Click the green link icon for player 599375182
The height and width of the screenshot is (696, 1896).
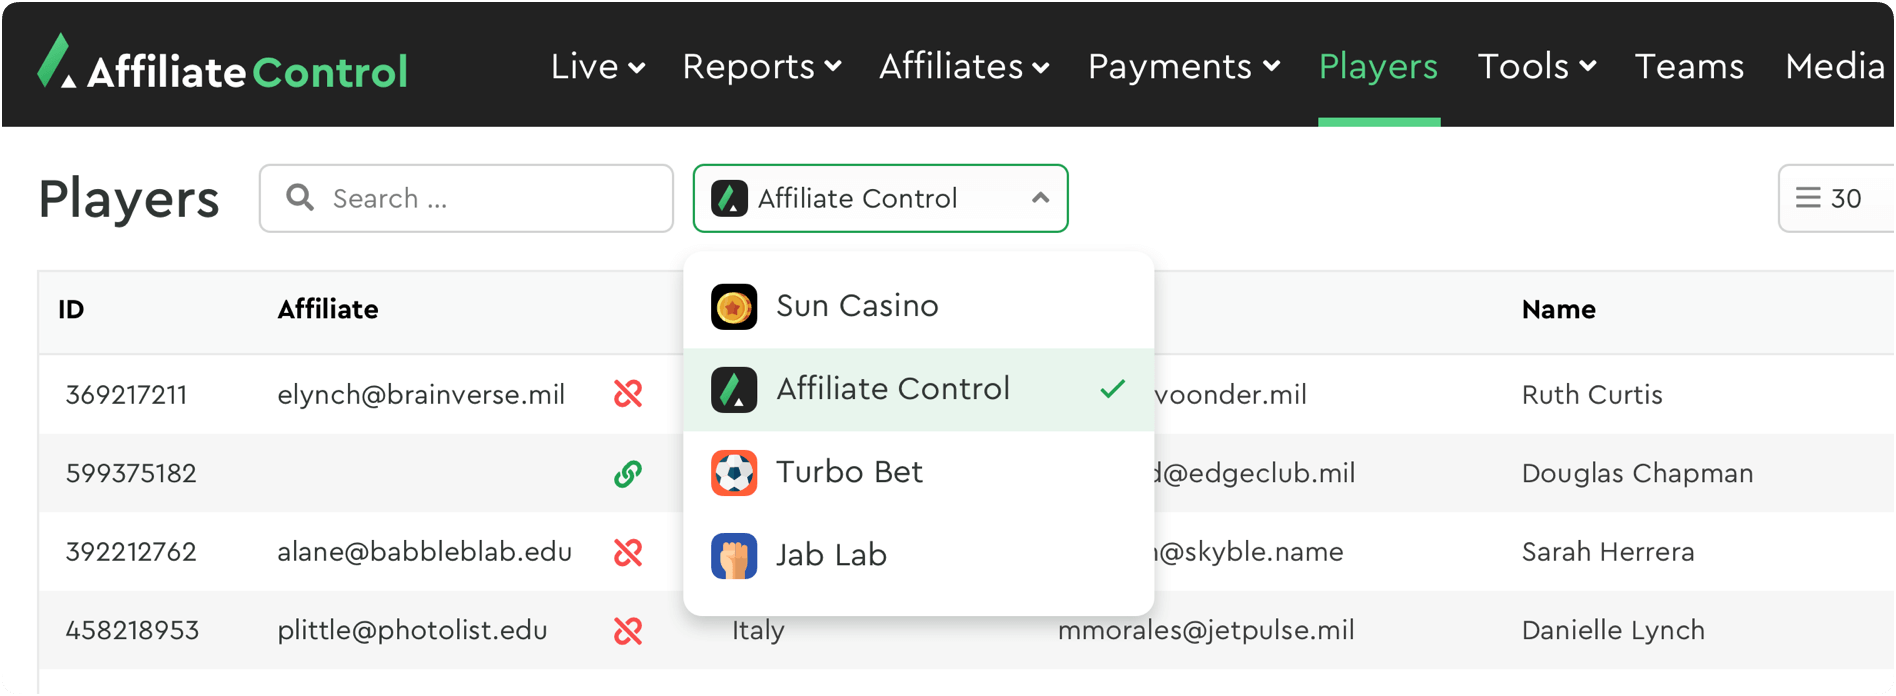628,473
